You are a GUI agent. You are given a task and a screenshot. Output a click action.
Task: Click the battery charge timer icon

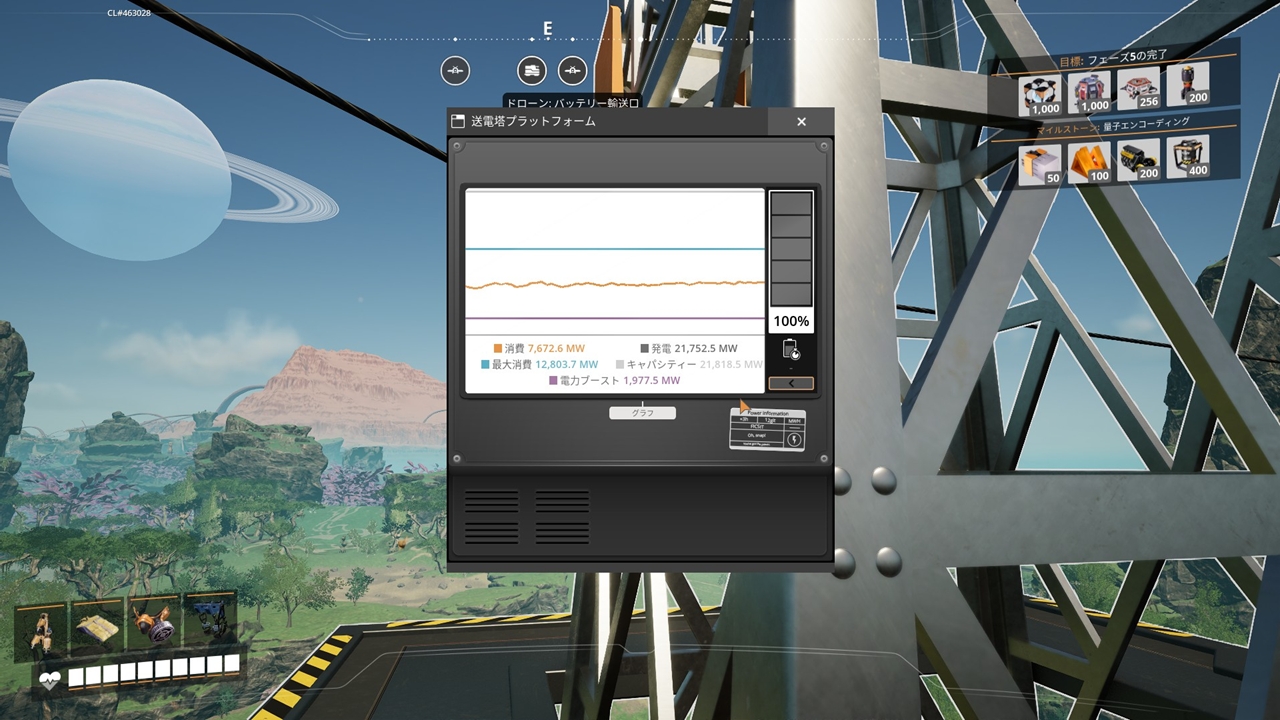tap(791, 349)
